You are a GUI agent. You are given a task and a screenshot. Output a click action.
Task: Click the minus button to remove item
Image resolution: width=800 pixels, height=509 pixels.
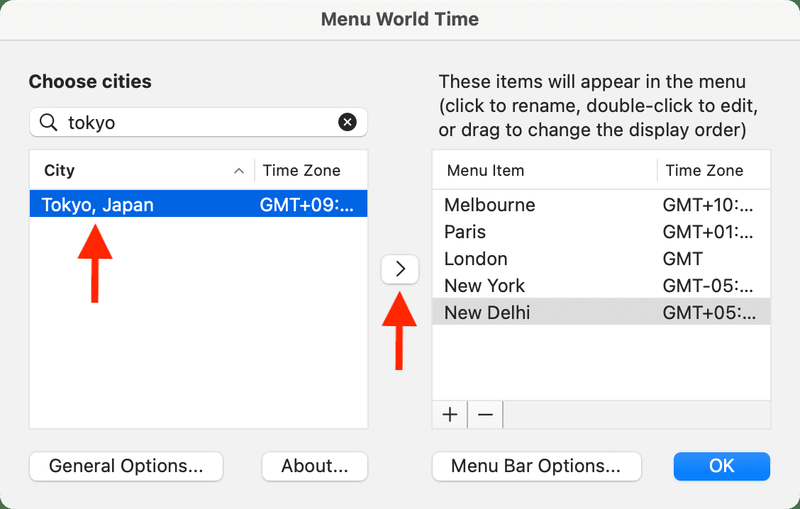pyautogui.click(x=485, y=415)
